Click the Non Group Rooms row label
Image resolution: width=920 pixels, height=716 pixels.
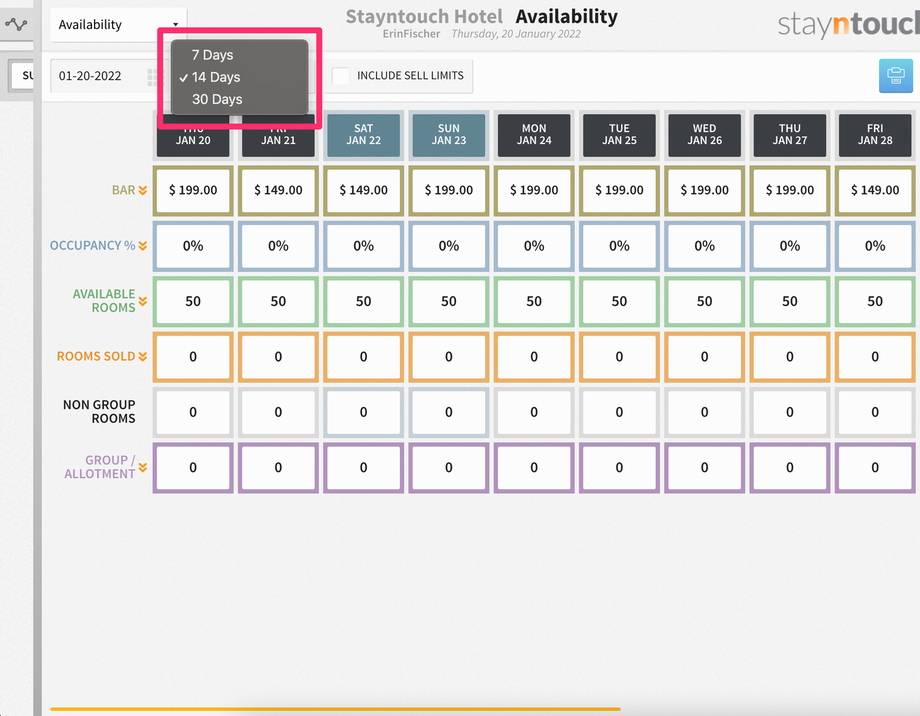(99, 411)
